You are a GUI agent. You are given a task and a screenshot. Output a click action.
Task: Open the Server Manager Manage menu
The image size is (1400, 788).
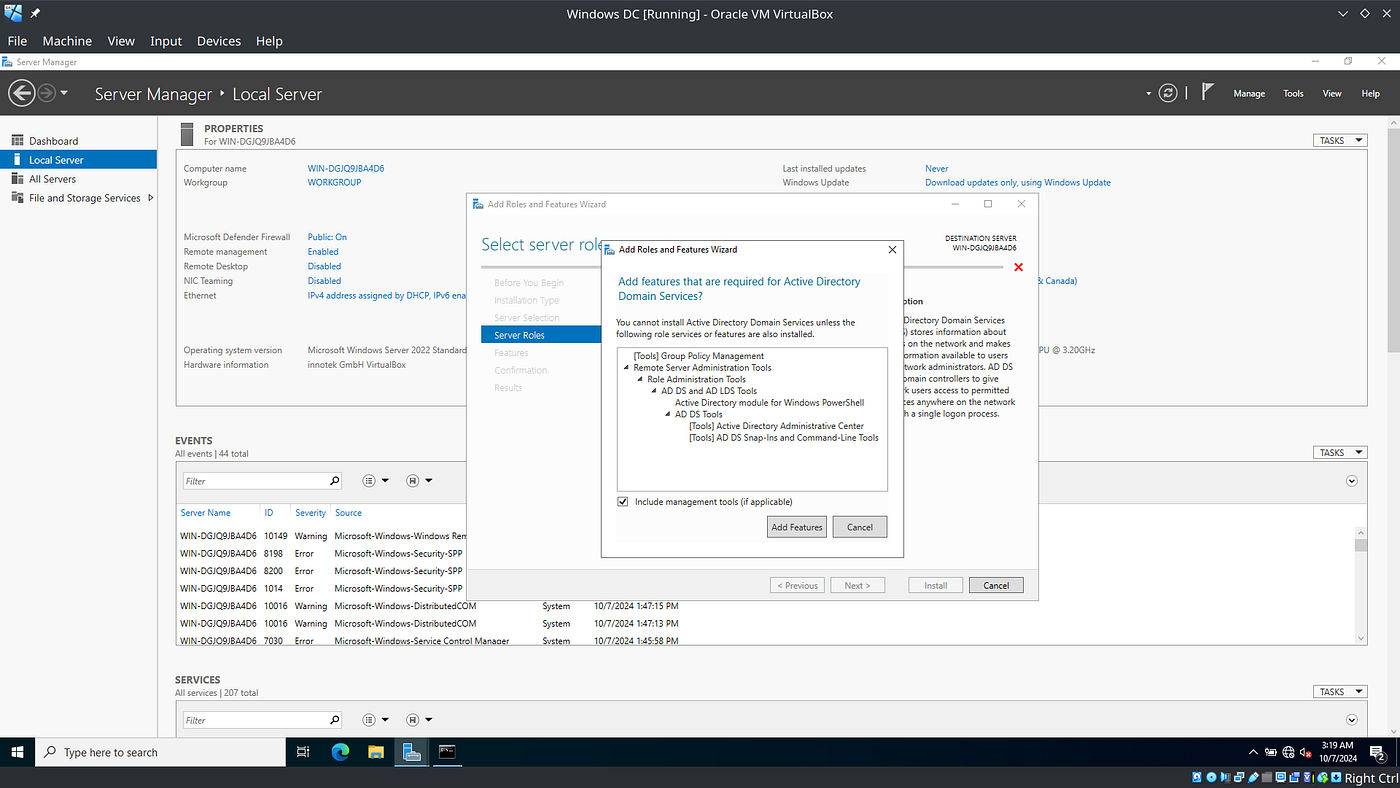point(1249,93)
